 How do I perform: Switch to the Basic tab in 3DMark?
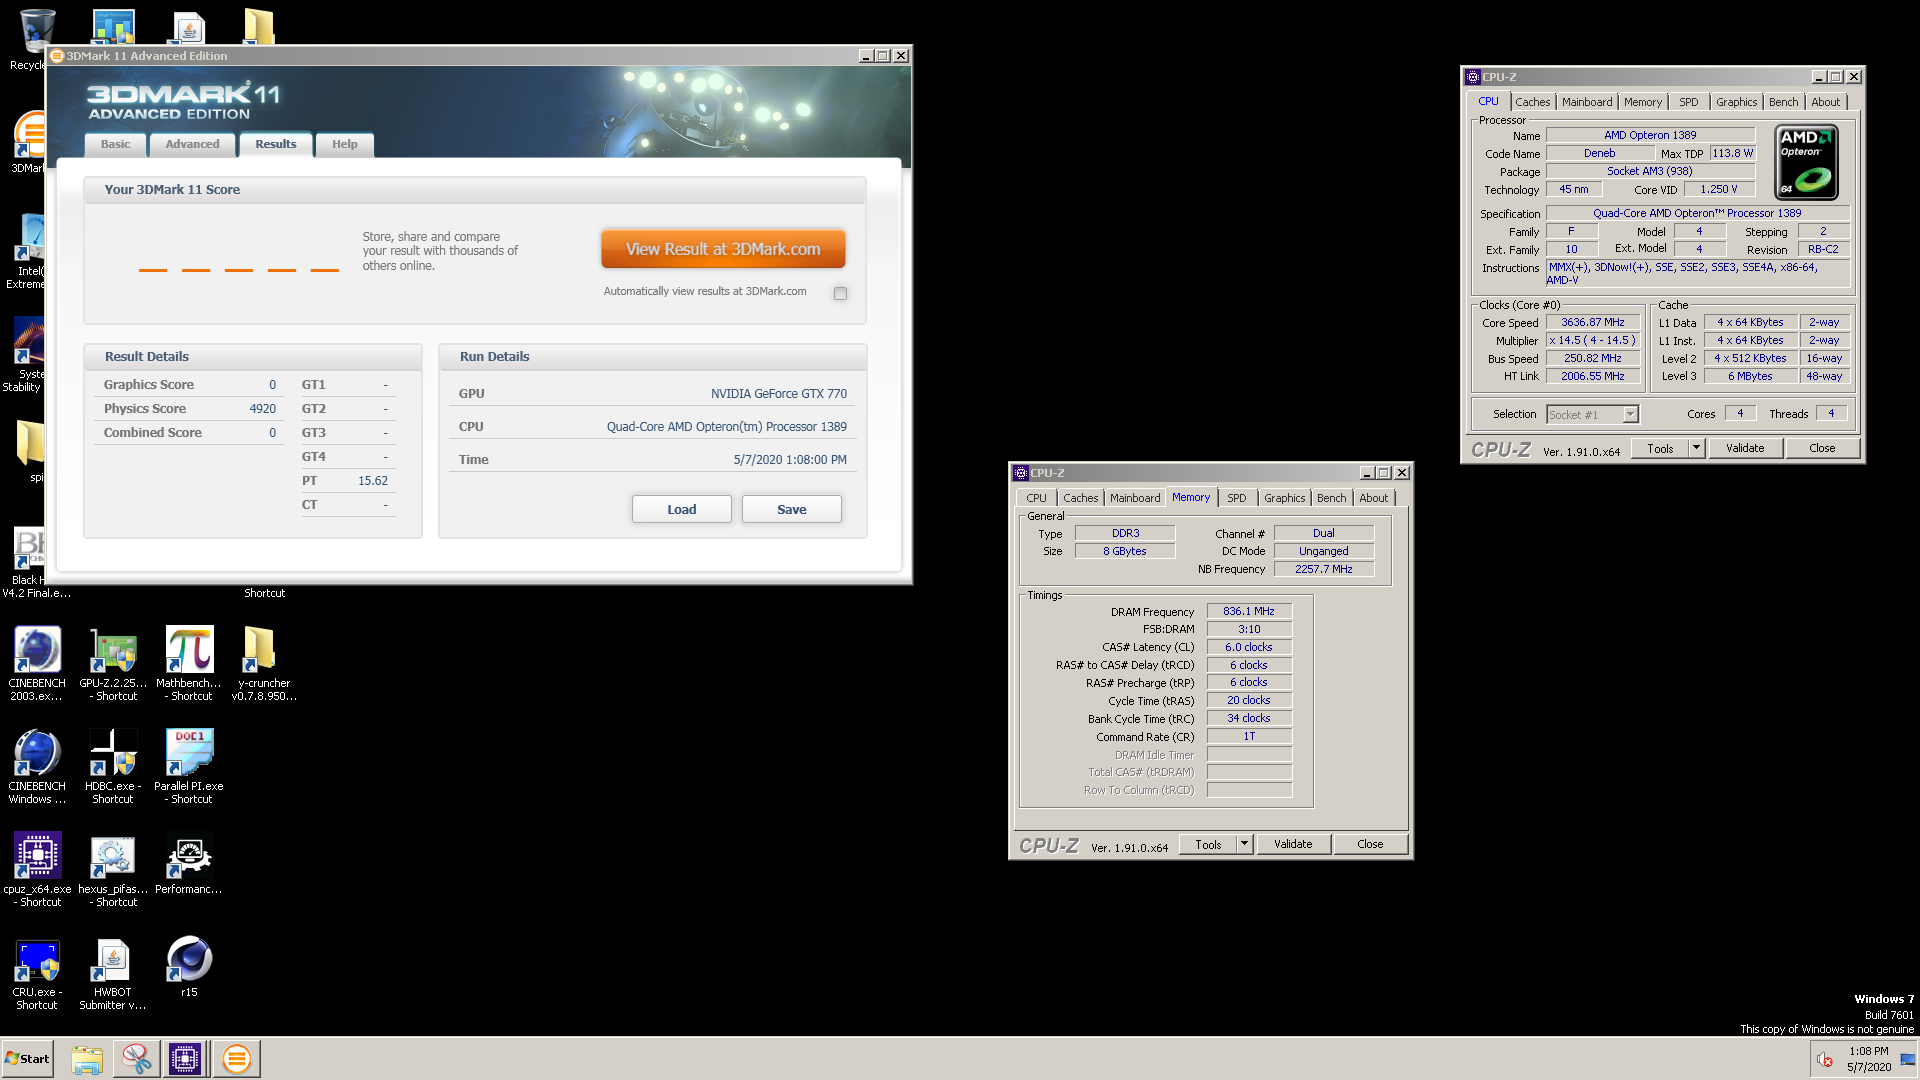pyautogui.click(x=115, y=144)
